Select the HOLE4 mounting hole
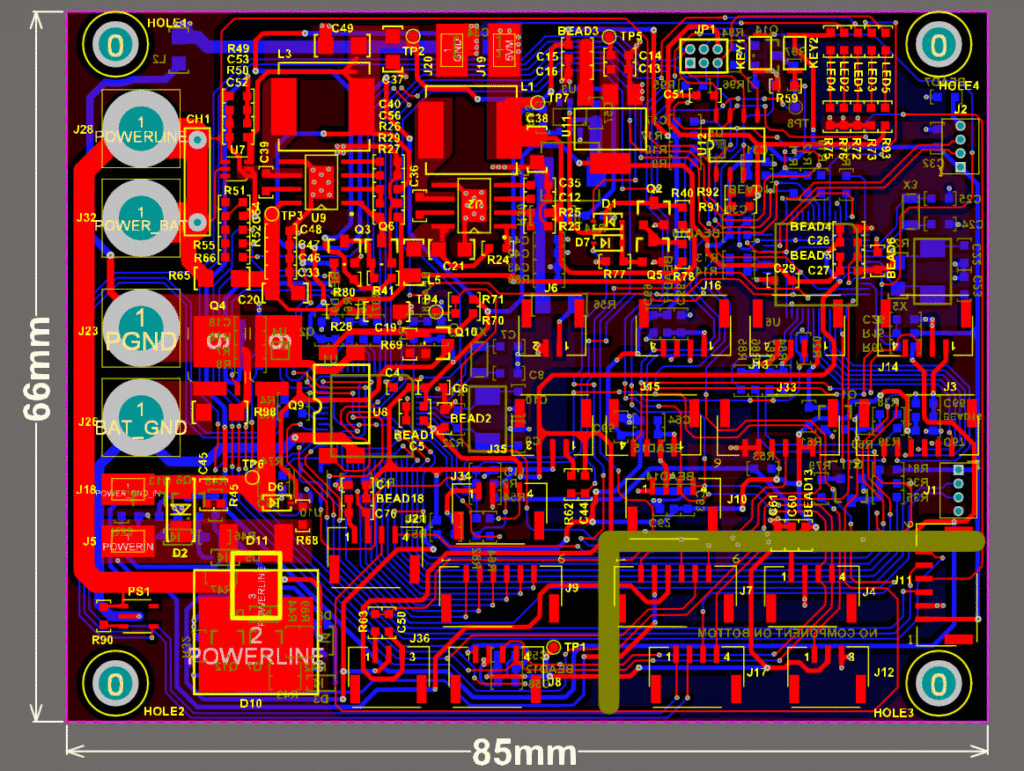The height and width of the screenshot is (771, 1024). [938, 45]
